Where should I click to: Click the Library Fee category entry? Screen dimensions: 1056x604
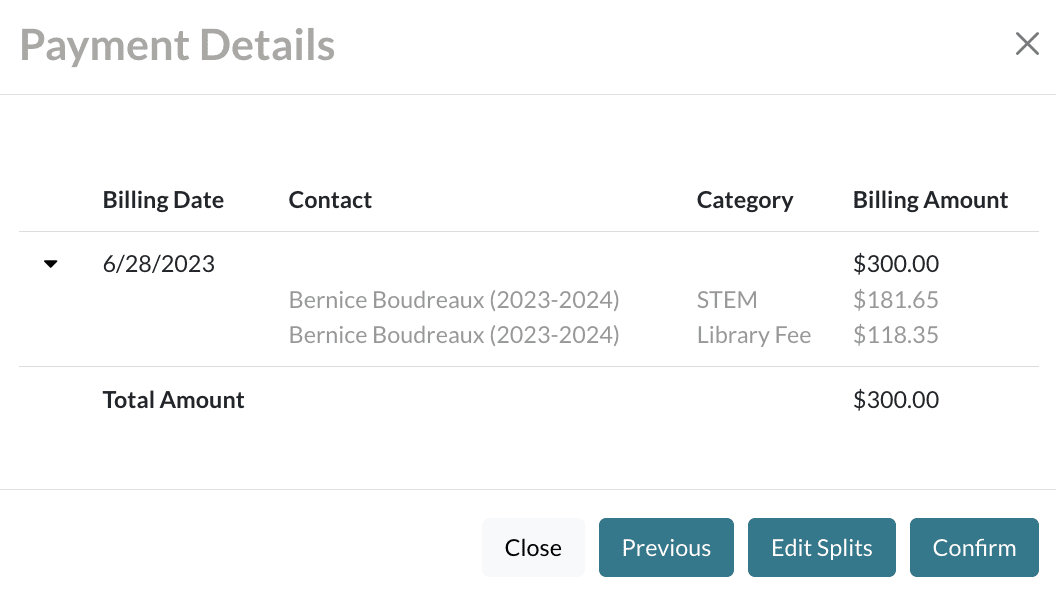tap(753, 335)
